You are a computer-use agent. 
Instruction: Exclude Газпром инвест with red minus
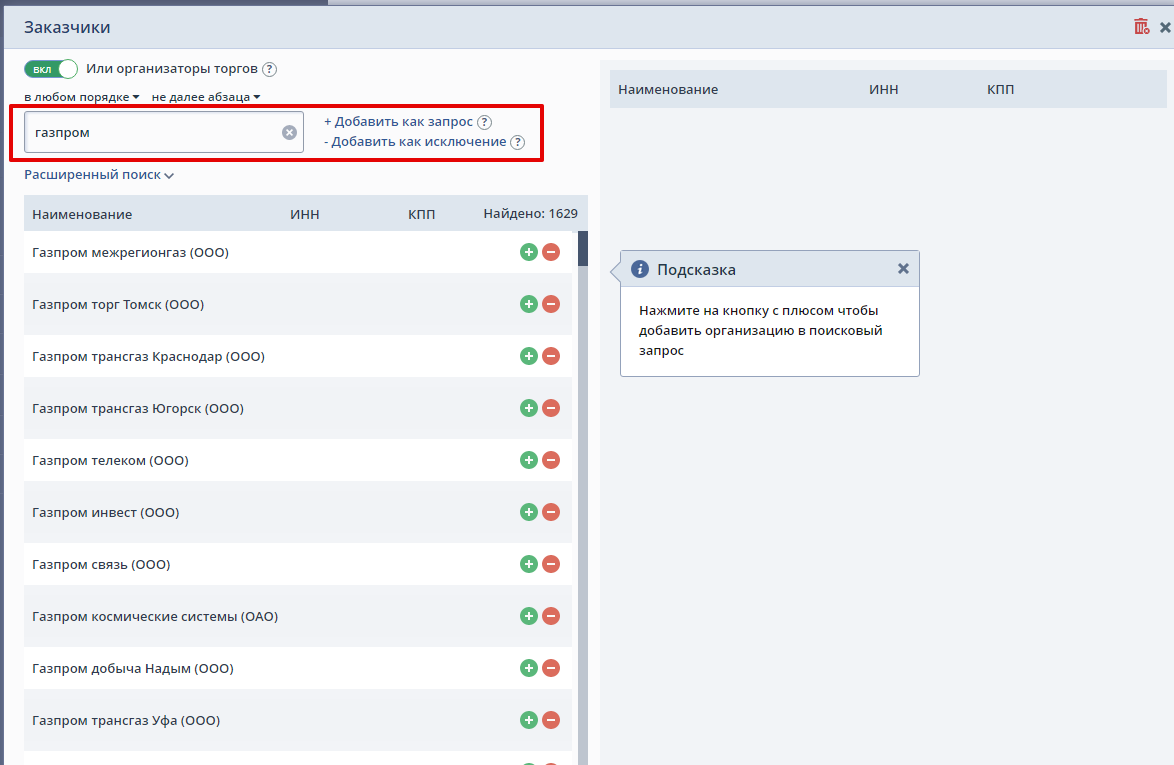point(551,512)
